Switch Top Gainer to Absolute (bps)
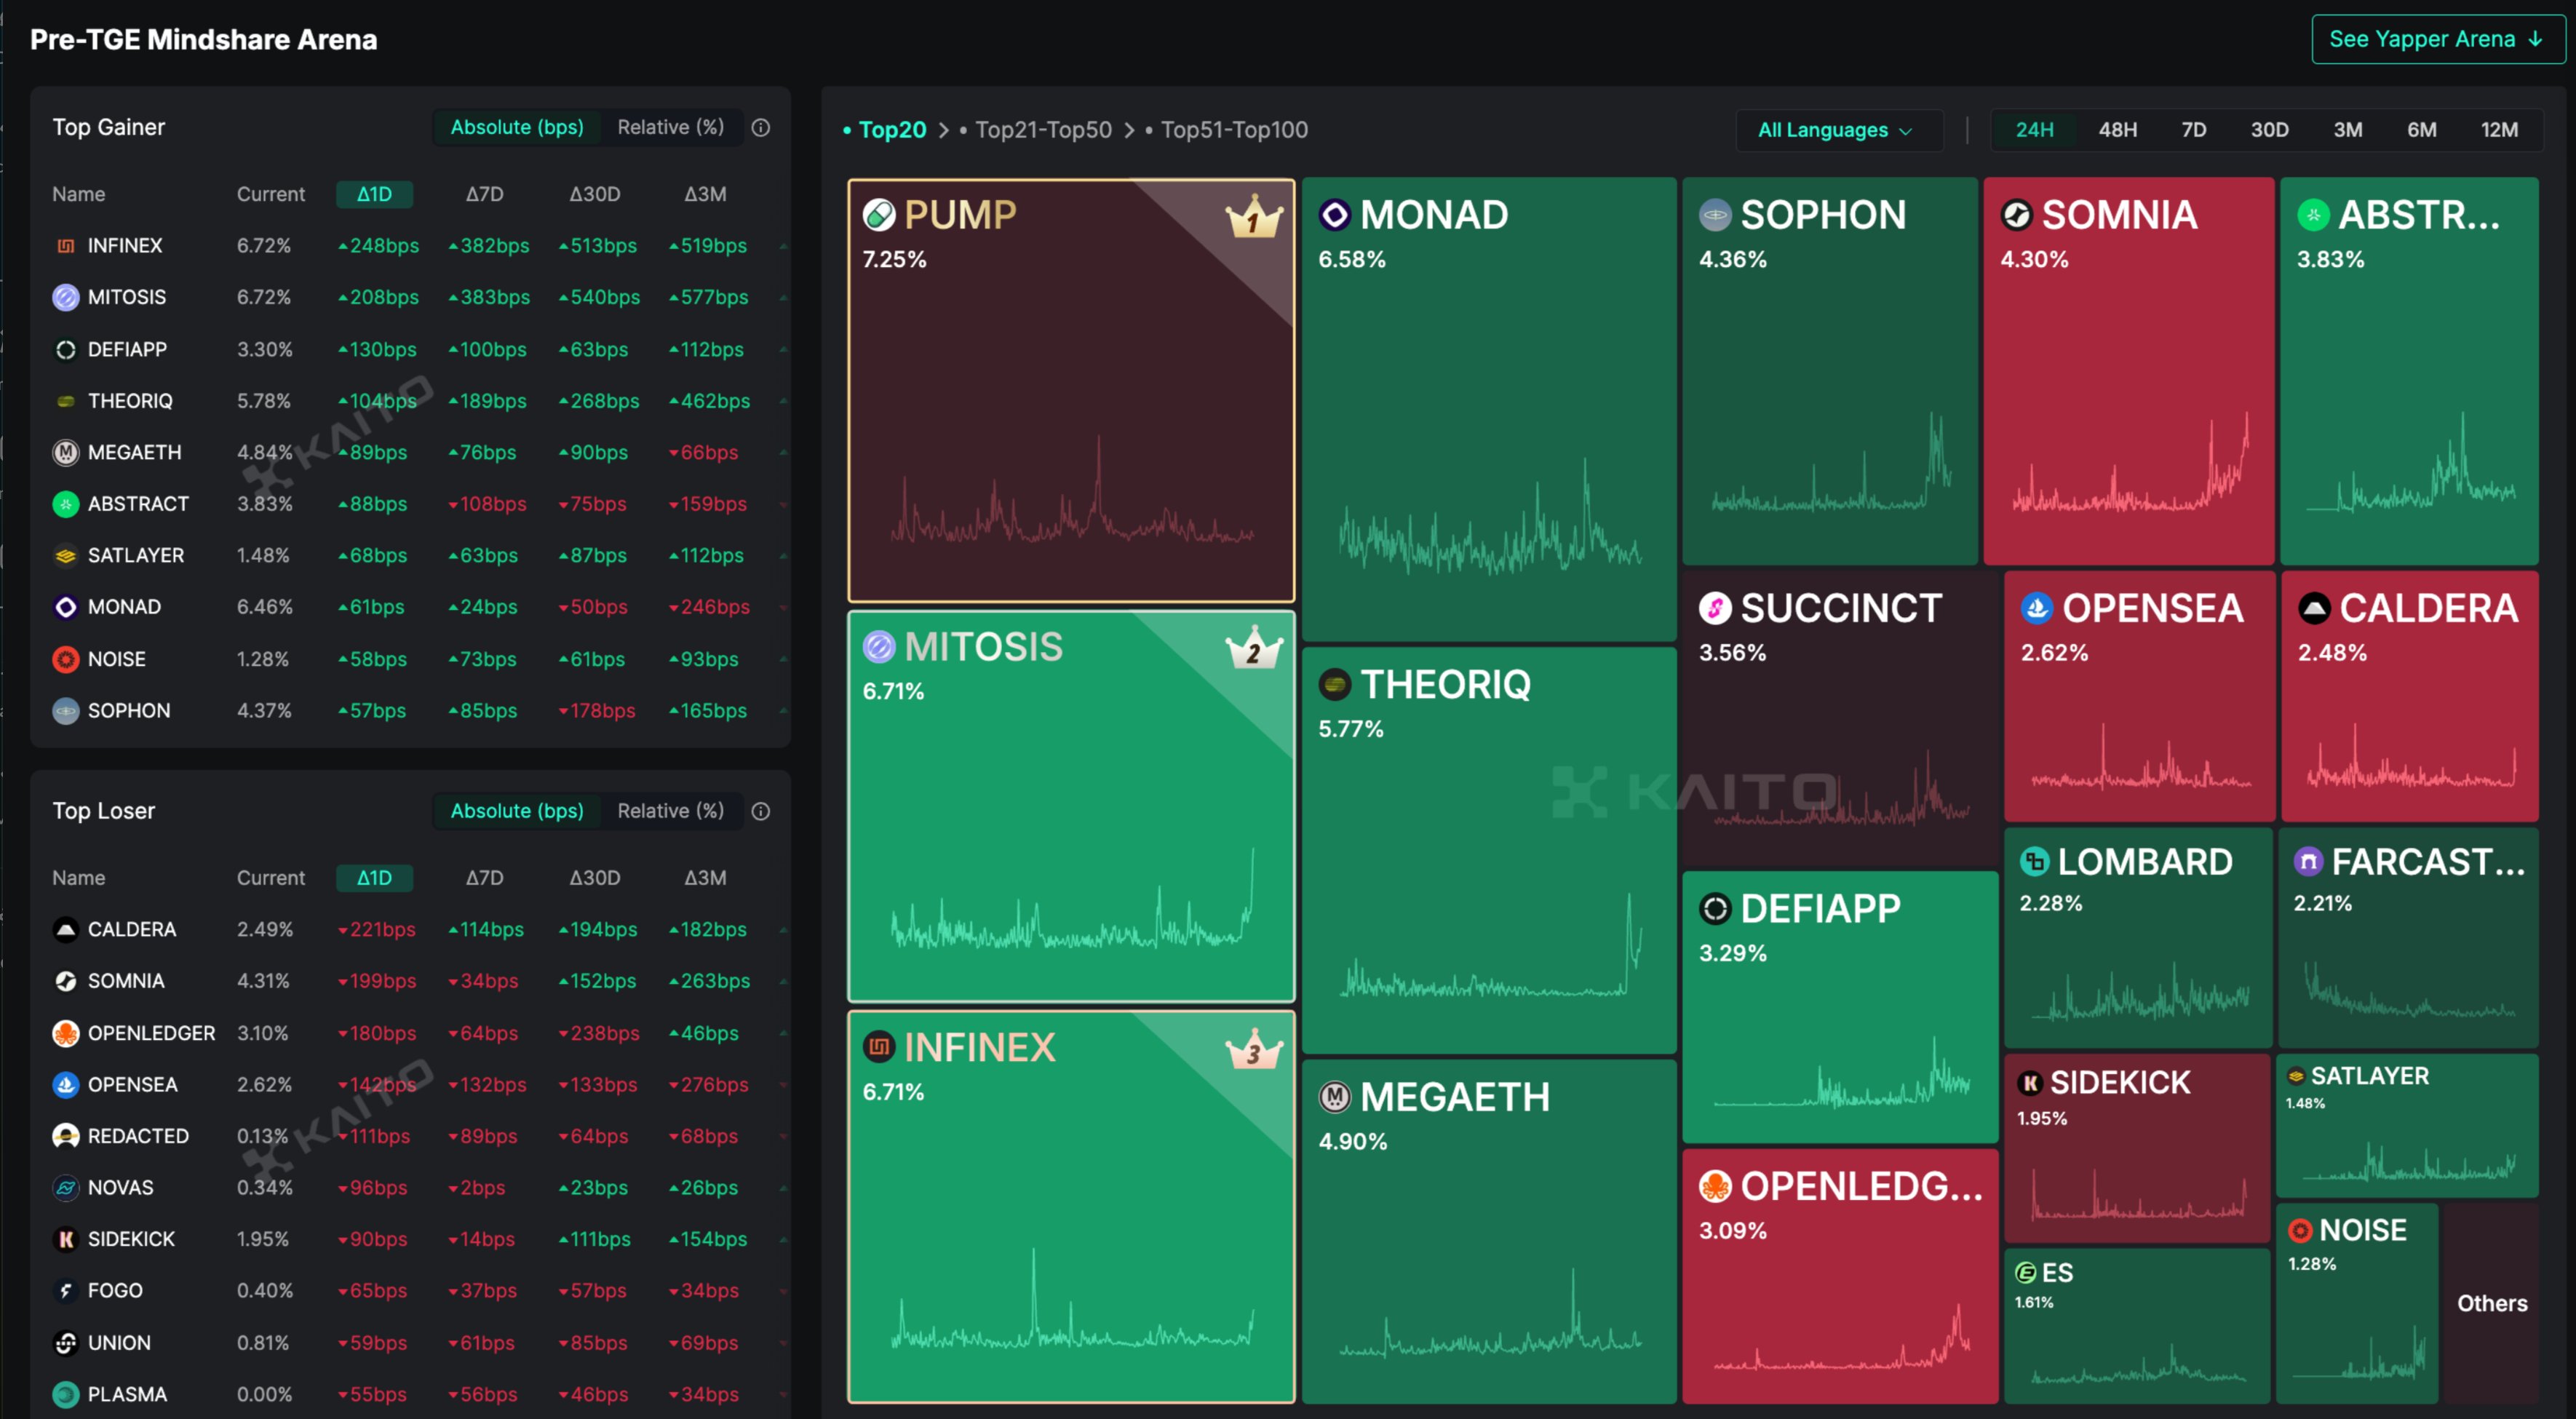The width and height of the screenshot is (2576, 1419). [517, 127]
